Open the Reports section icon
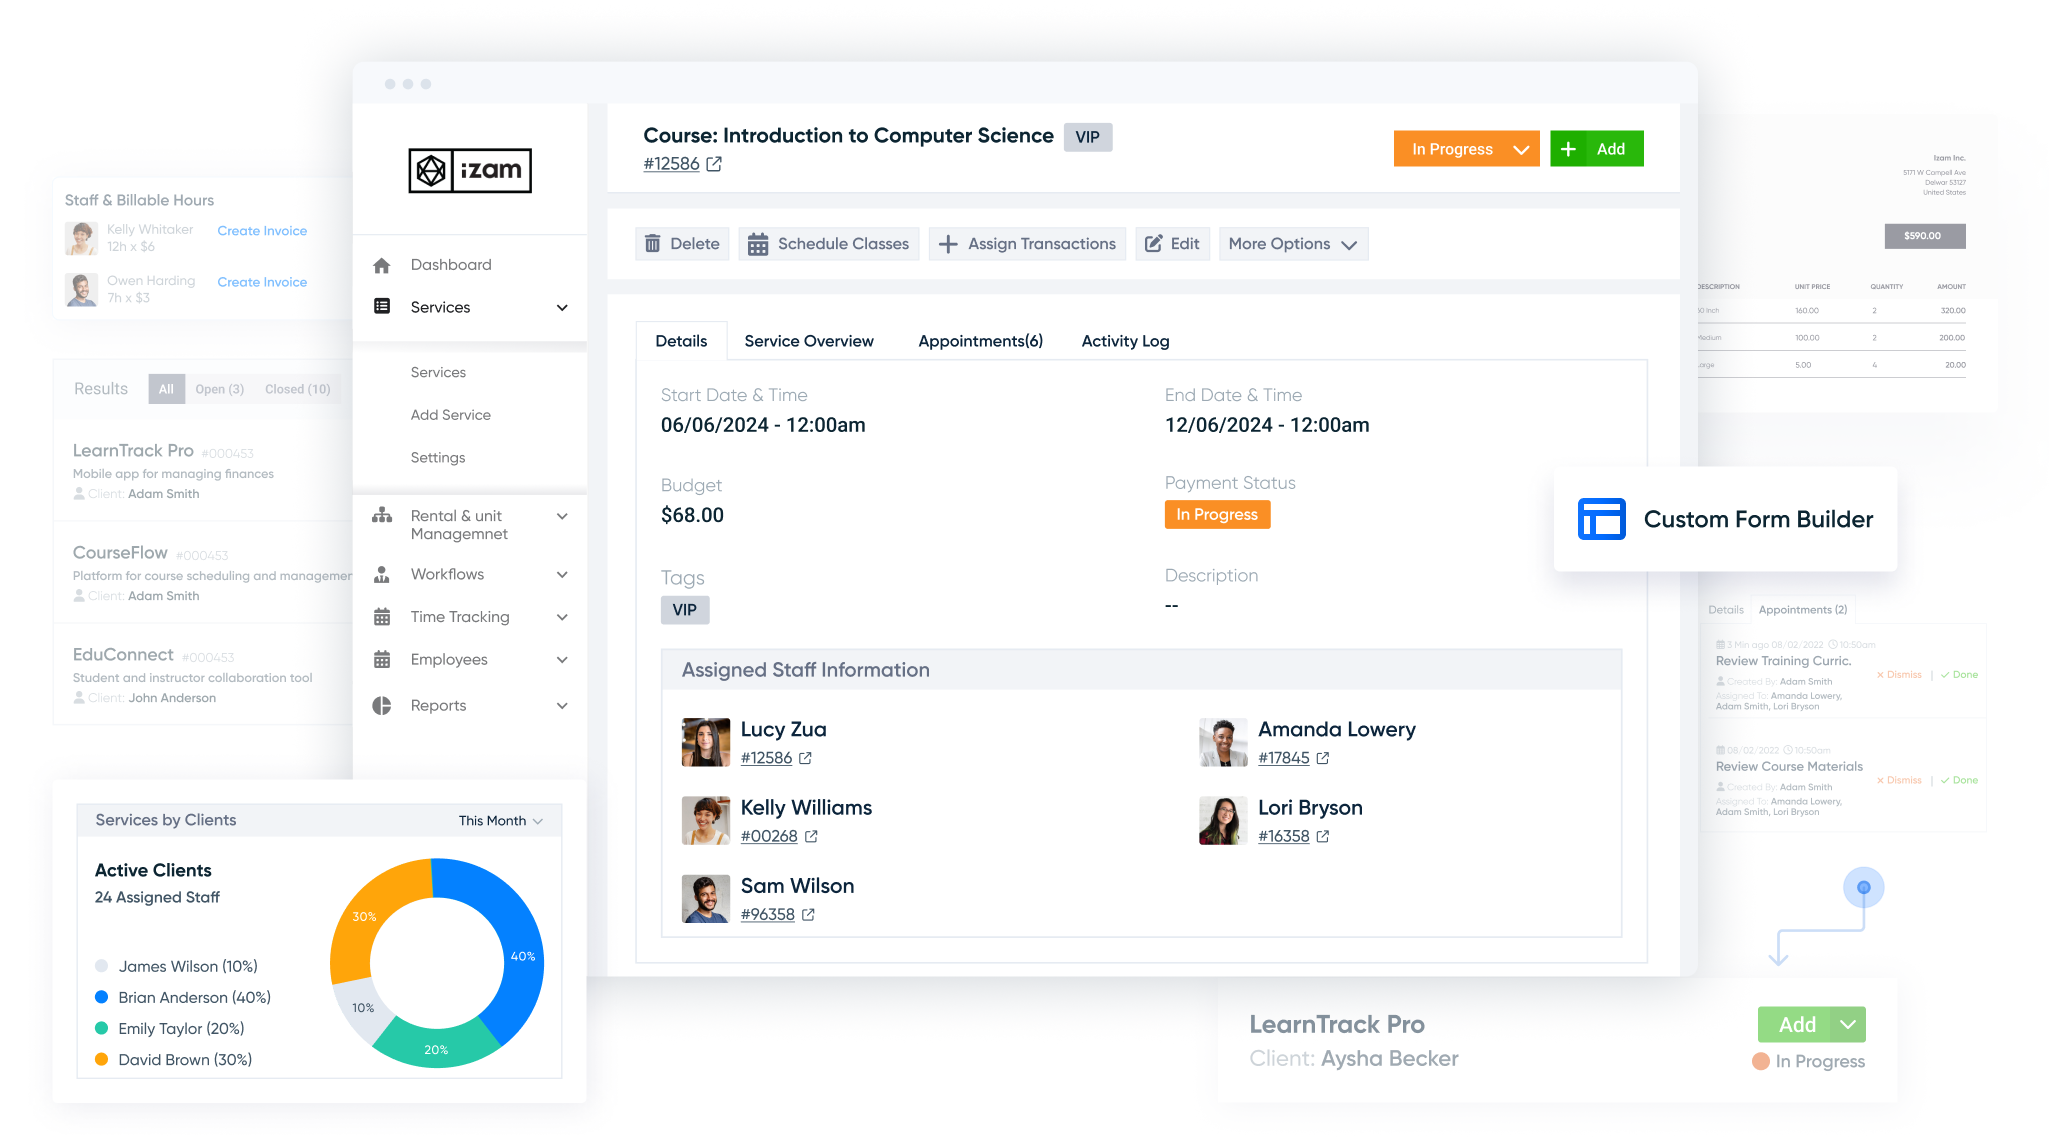Image resolution: width=2049 pixels, height=1148 pixels. click(x=382, y=705)
